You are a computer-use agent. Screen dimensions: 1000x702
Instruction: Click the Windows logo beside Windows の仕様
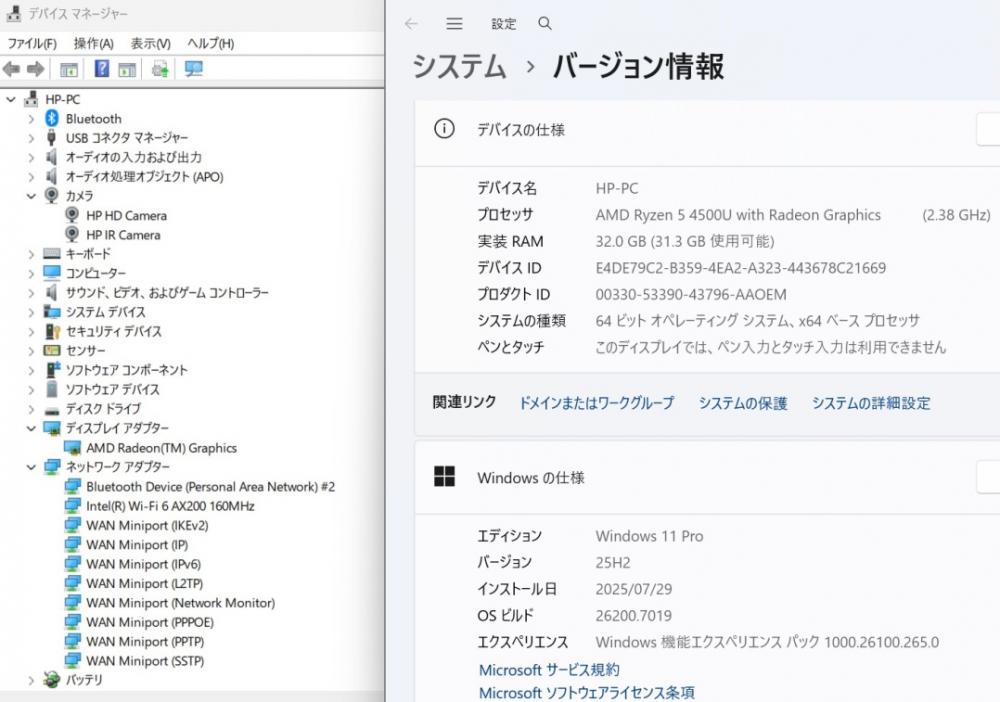coord(445,476)
